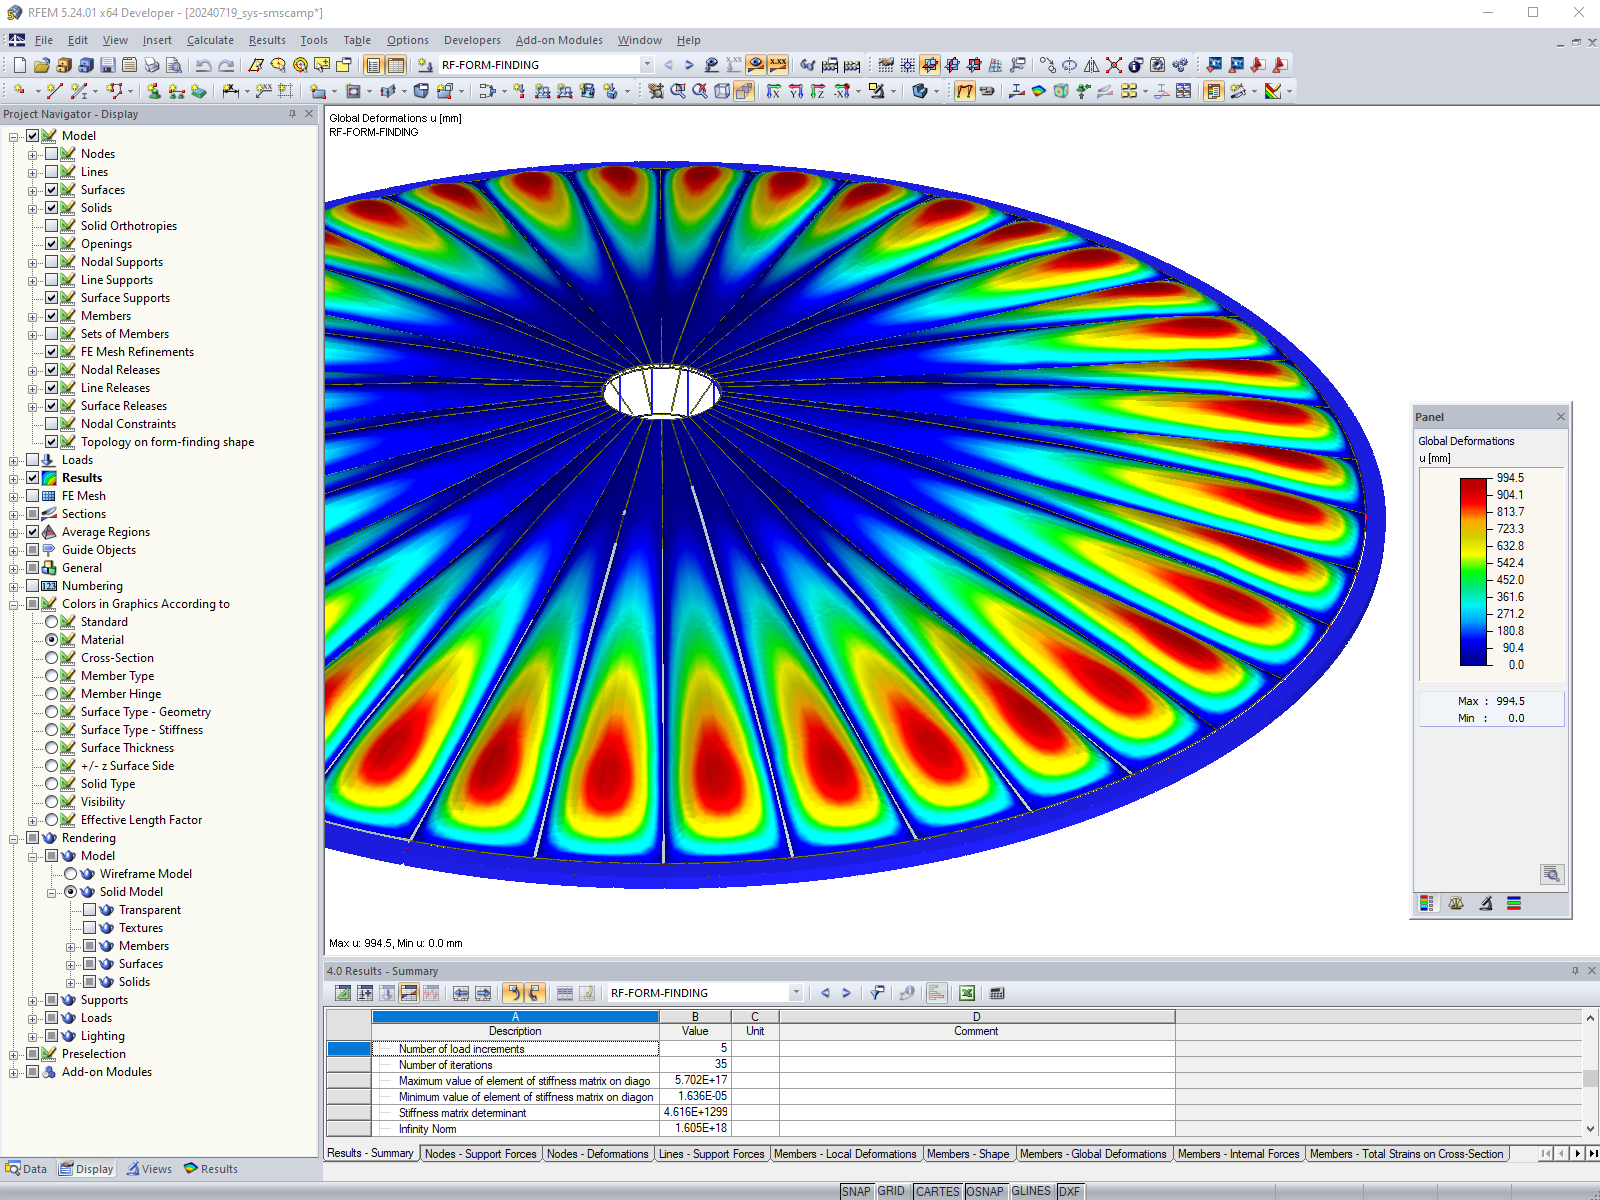This screenshot has height=1200, width=1600.
Task: Click the GRID button in the status bar
Action: [x=891, y=1190]
